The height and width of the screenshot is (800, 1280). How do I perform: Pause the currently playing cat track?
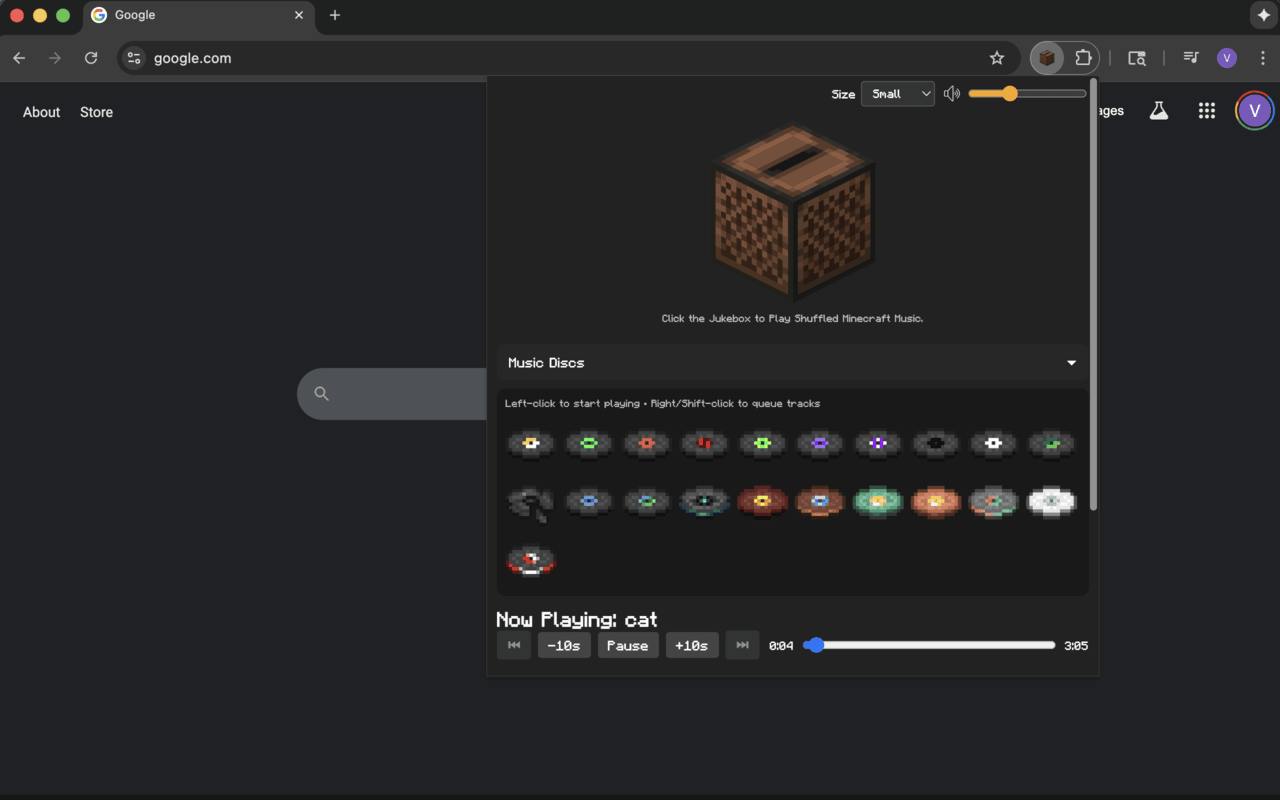(x=628, y=645)
